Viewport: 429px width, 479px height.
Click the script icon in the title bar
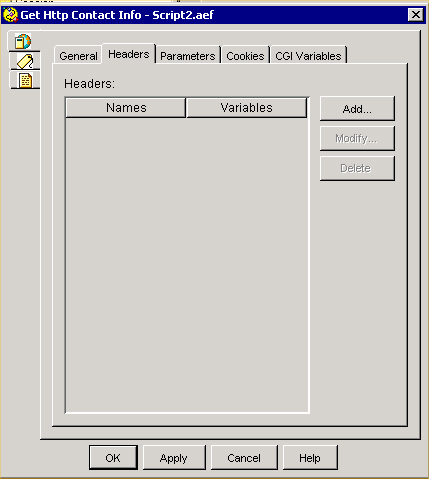10,15
